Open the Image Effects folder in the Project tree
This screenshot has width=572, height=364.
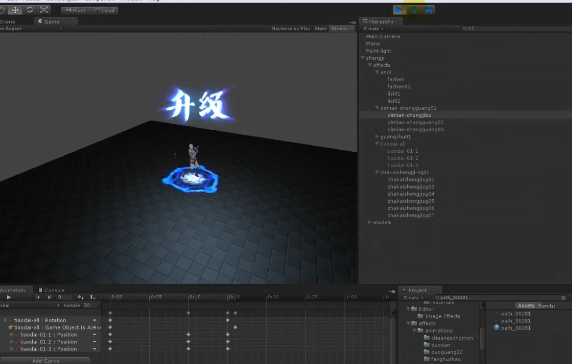440,316
